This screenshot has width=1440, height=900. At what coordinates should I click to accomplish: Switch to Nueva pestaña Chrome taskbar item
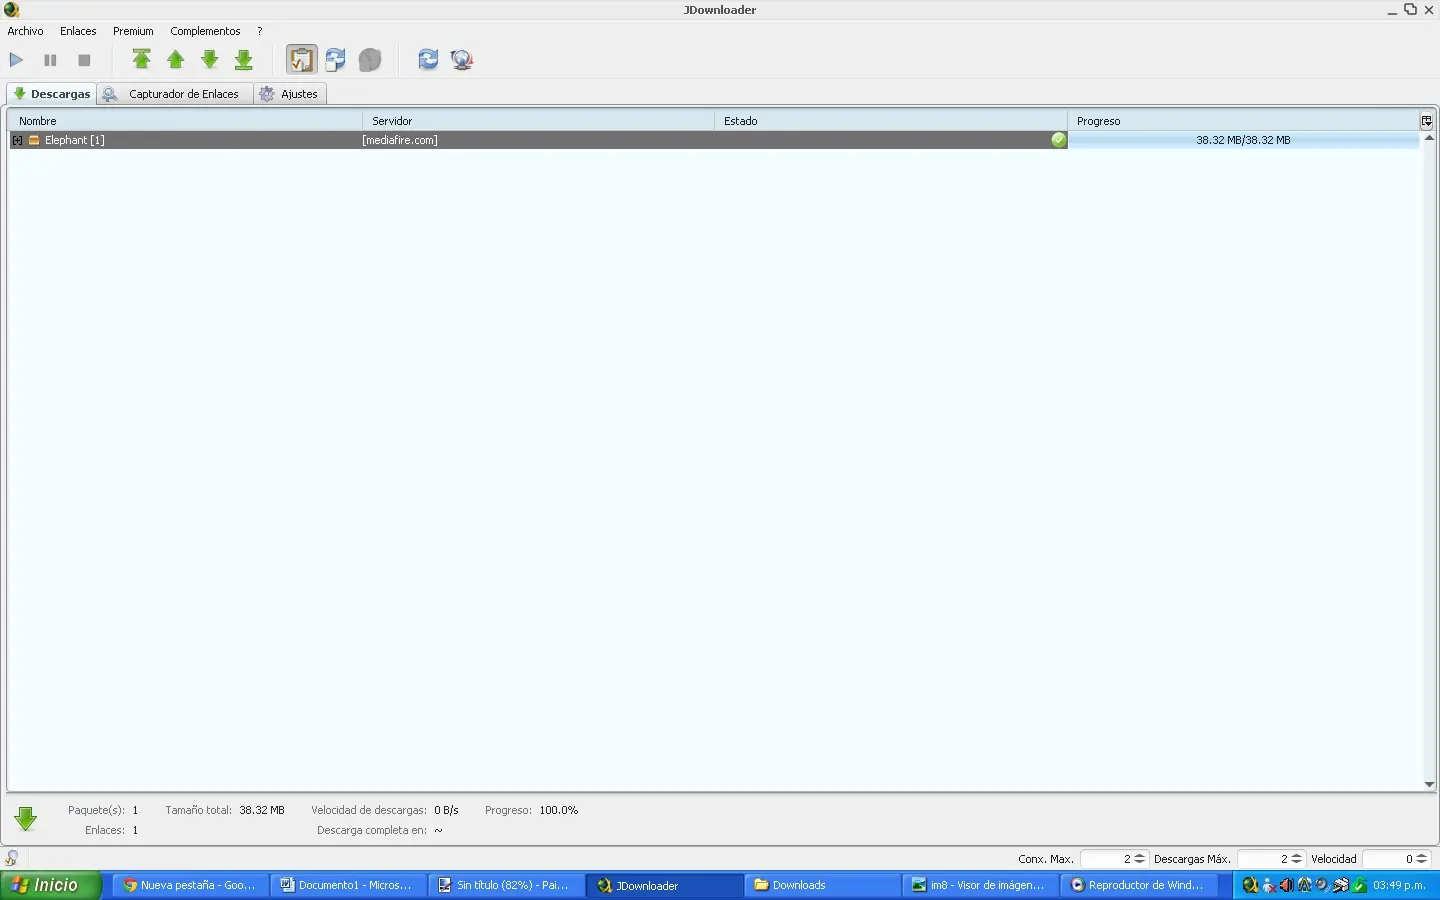click(x=190, y=885)
